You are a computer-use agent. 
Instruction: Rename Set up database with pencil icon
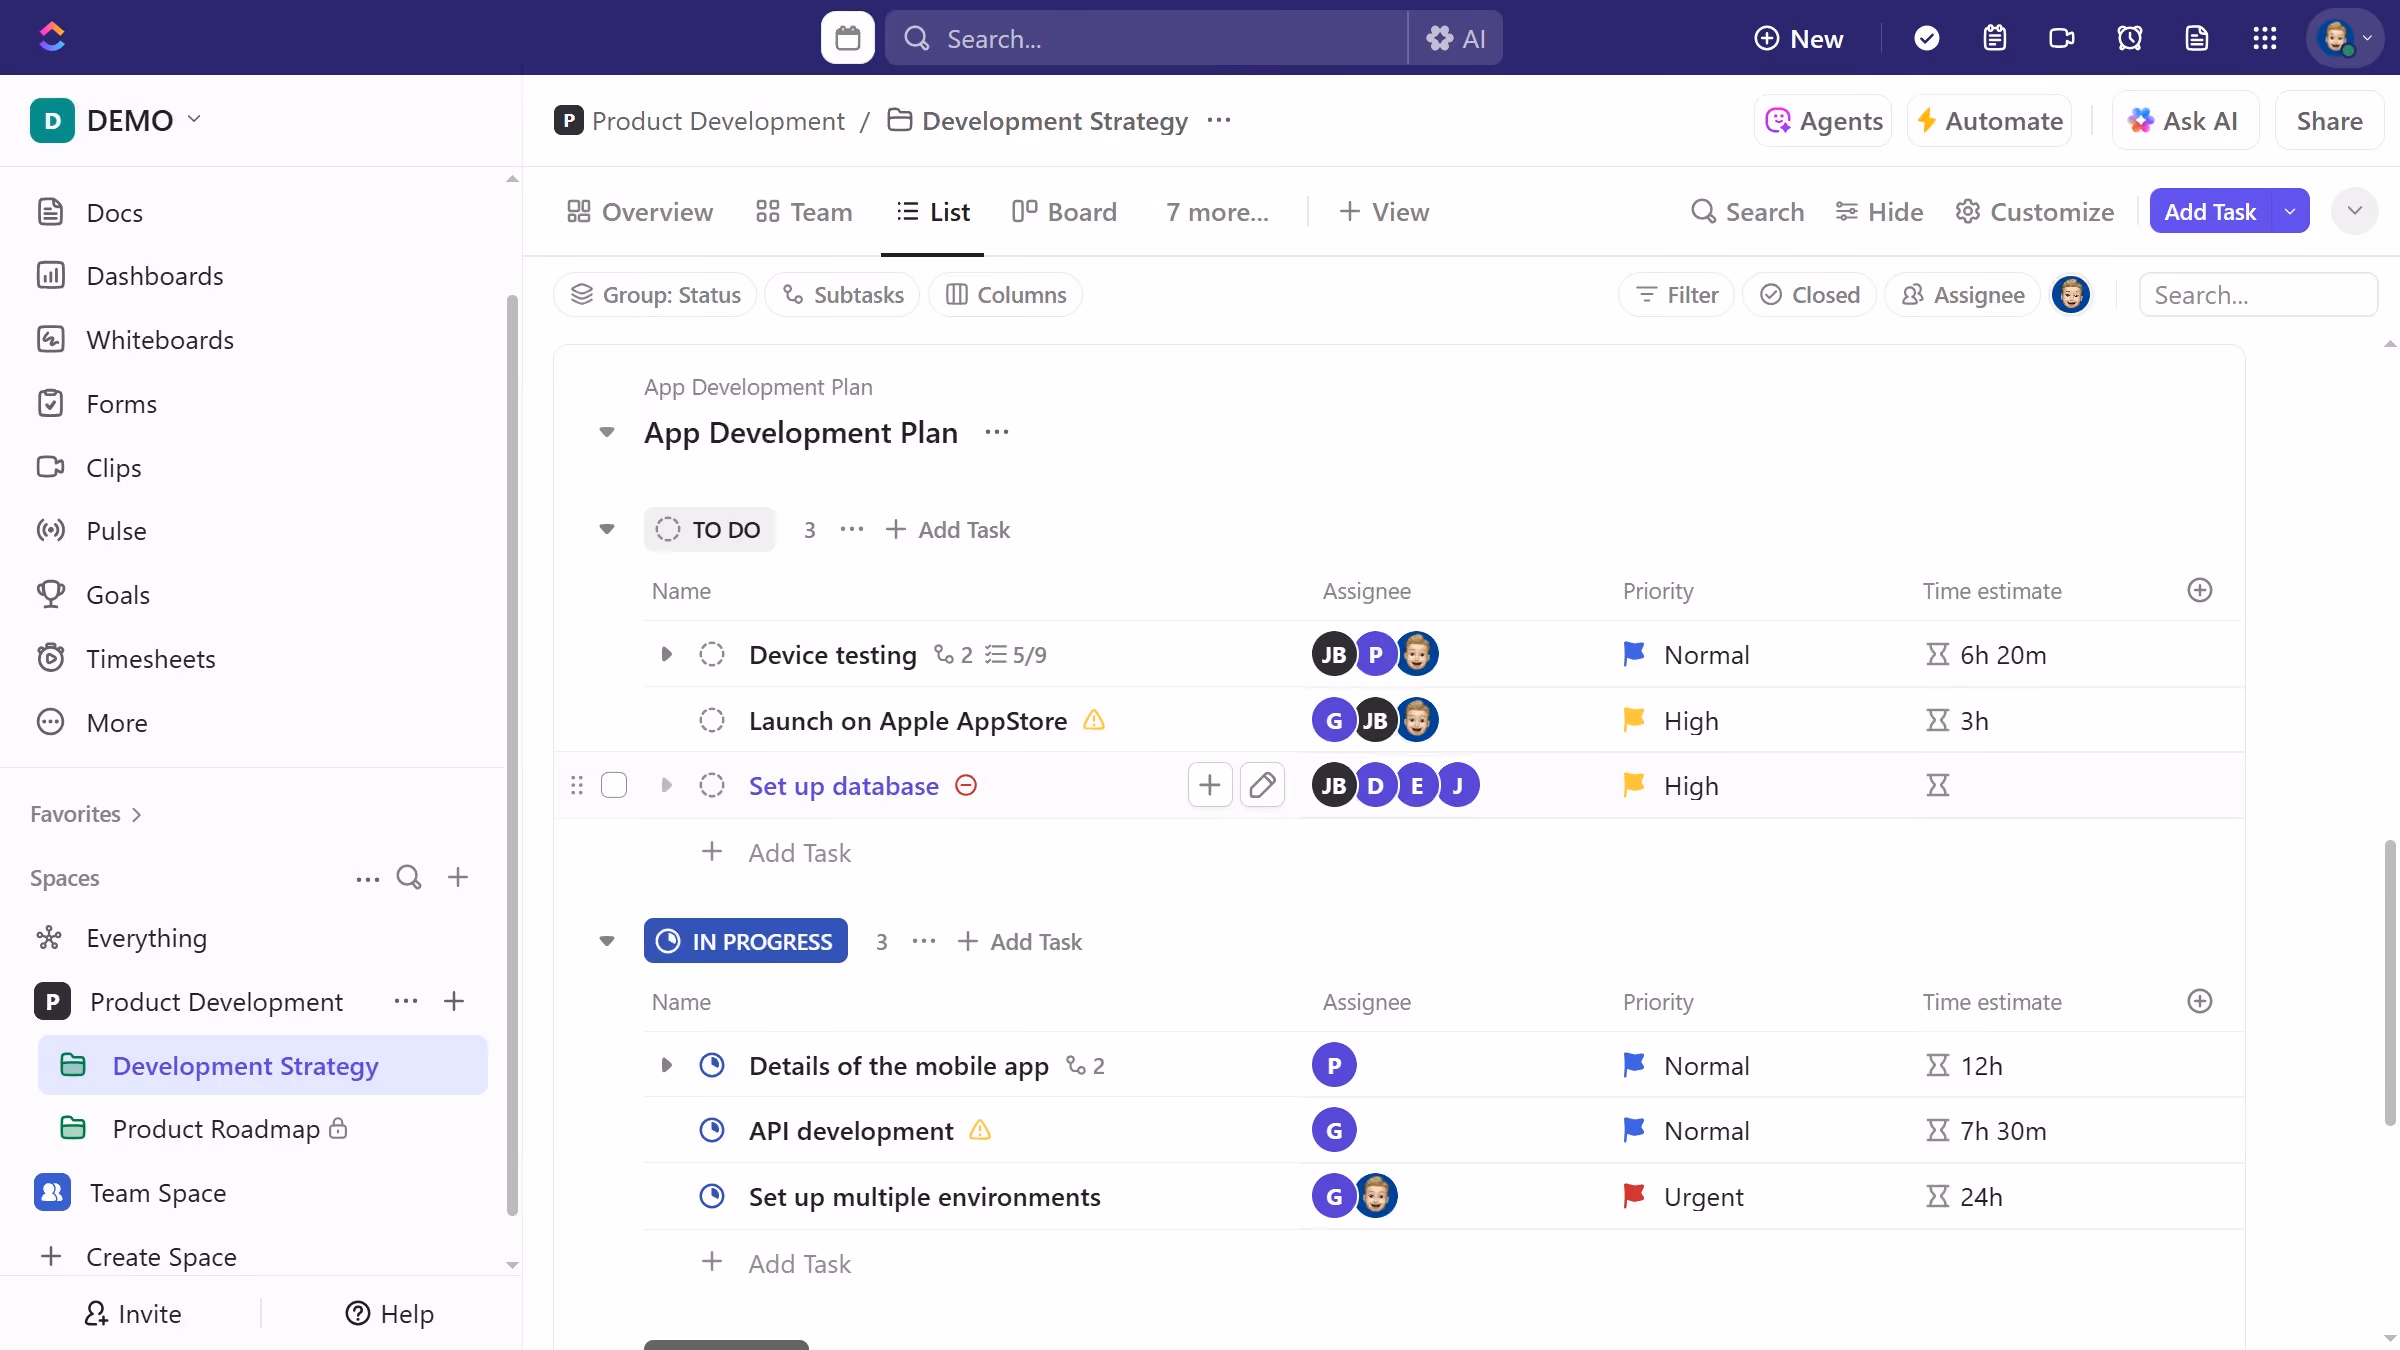(x=1262, y=785)
